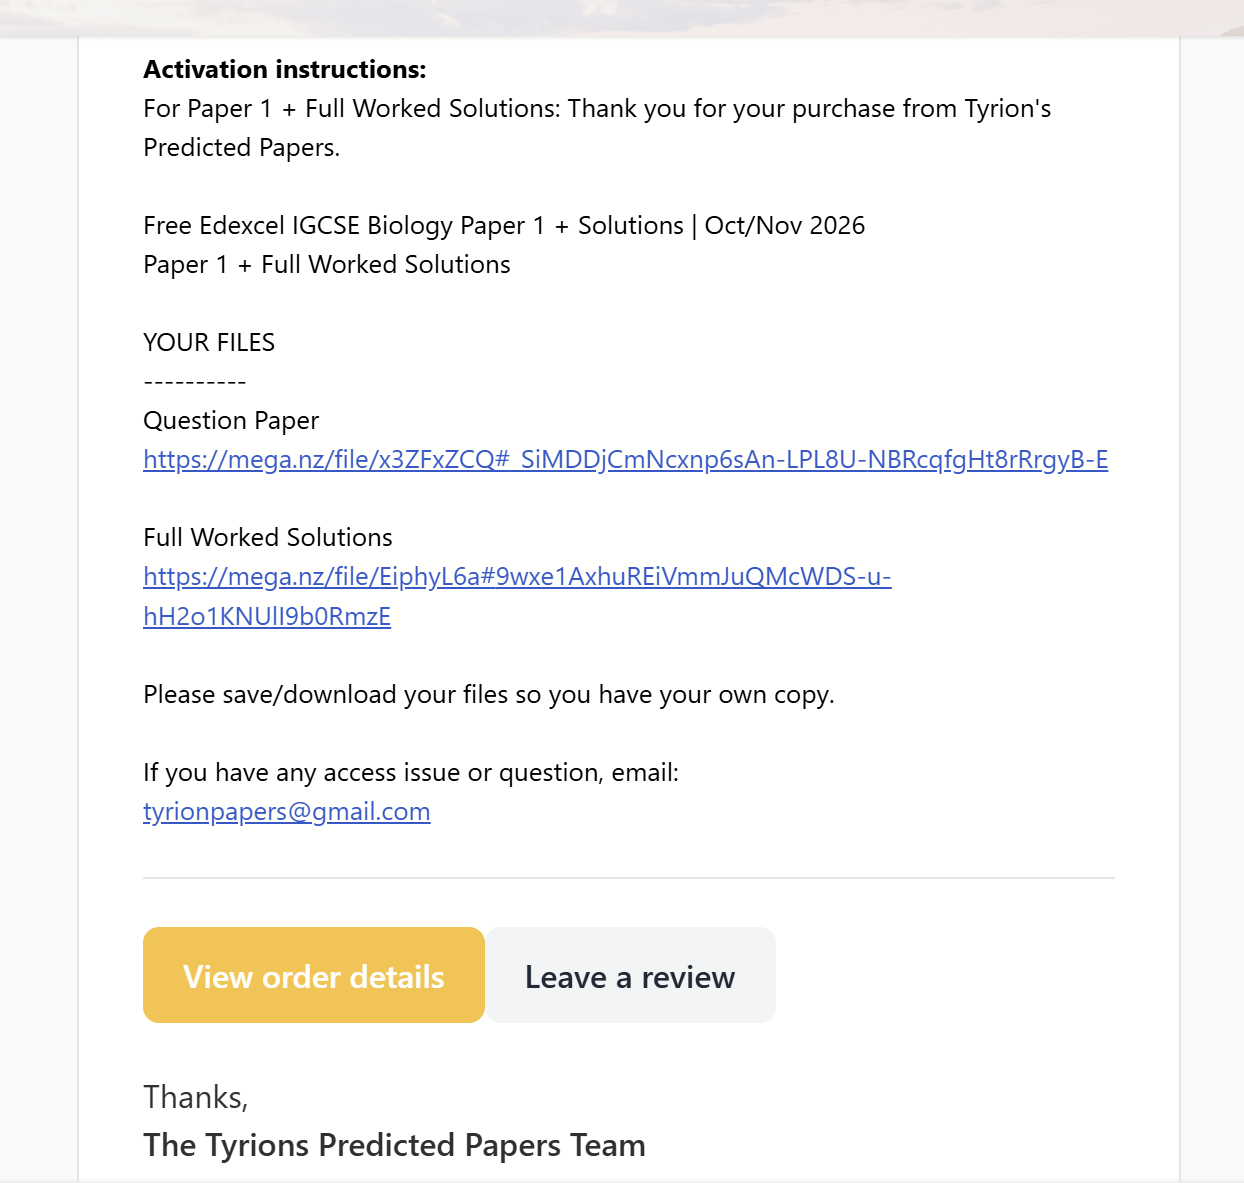
Task: Click the 'Full Worked Solutions' label text
Action: pyautogui.click(x=268, y=538)
